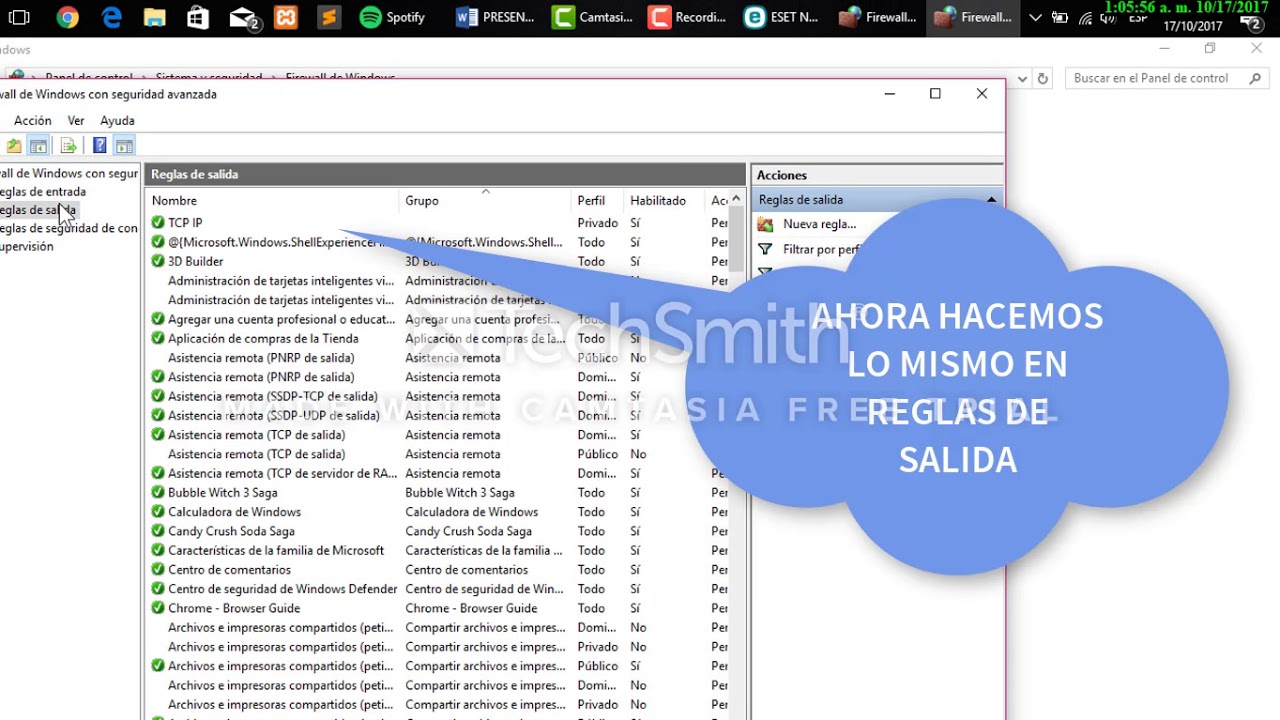Screen dimensions: 1280x720
Task: Launch Google Chrome from the taskbar
Action: click(67, 17)
